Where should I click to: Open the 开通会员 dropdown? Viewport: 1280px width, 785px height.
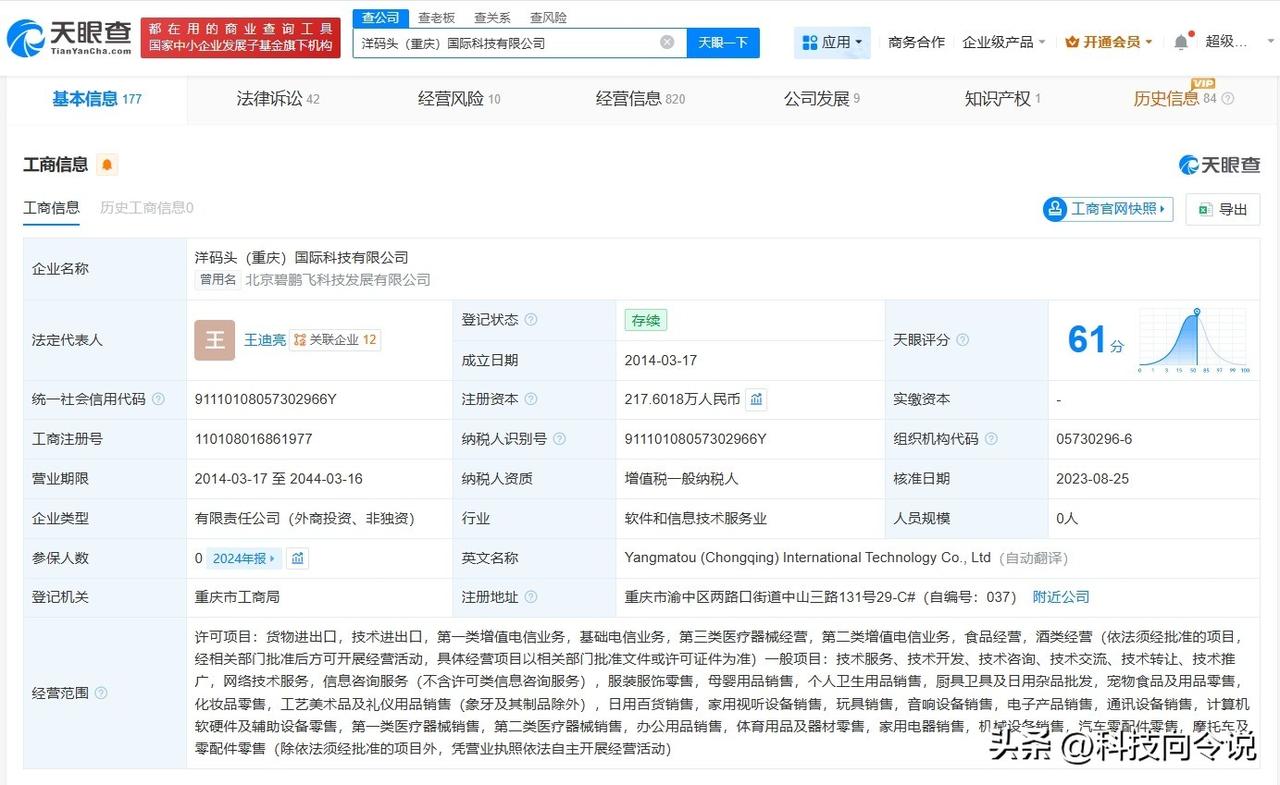[x=1109, y=42]
